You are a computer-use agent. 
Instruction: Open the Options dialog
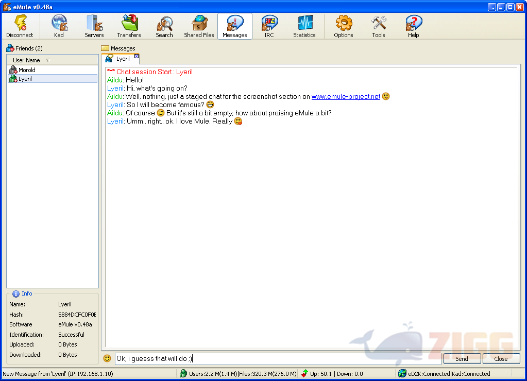coord(343,26)
